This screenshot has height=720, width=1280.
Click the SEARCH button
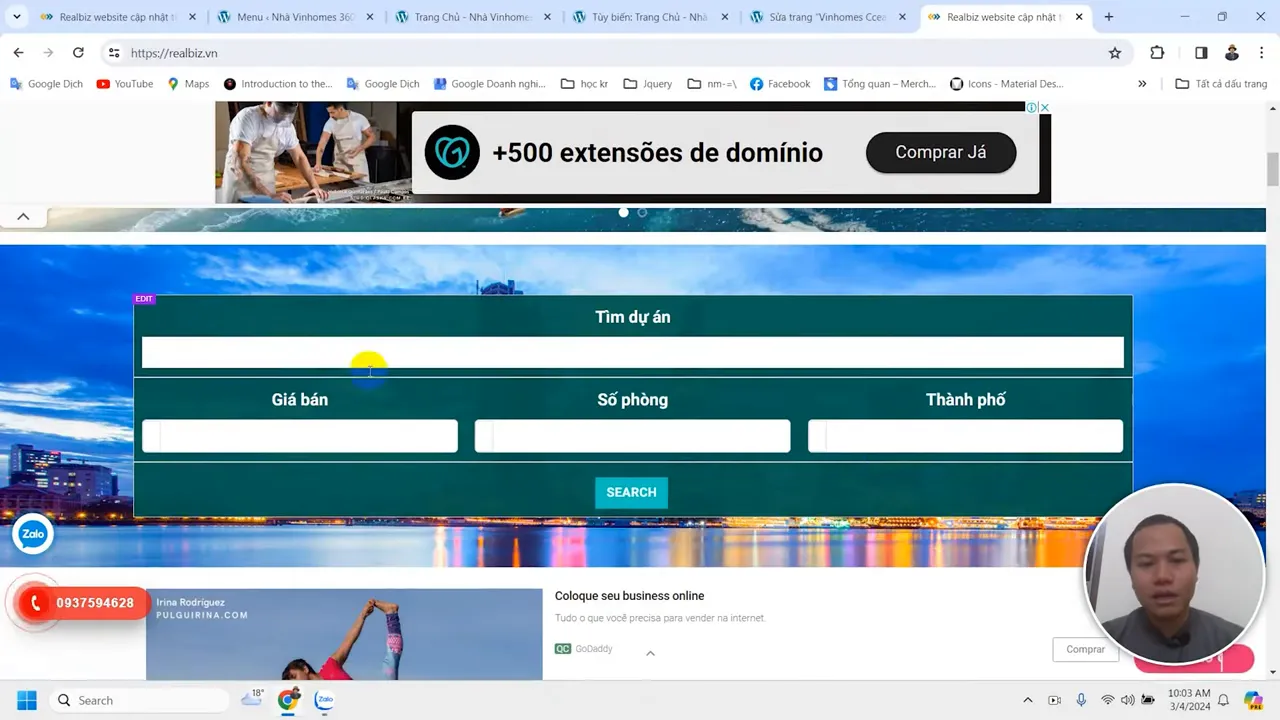[x=631, y=492]
